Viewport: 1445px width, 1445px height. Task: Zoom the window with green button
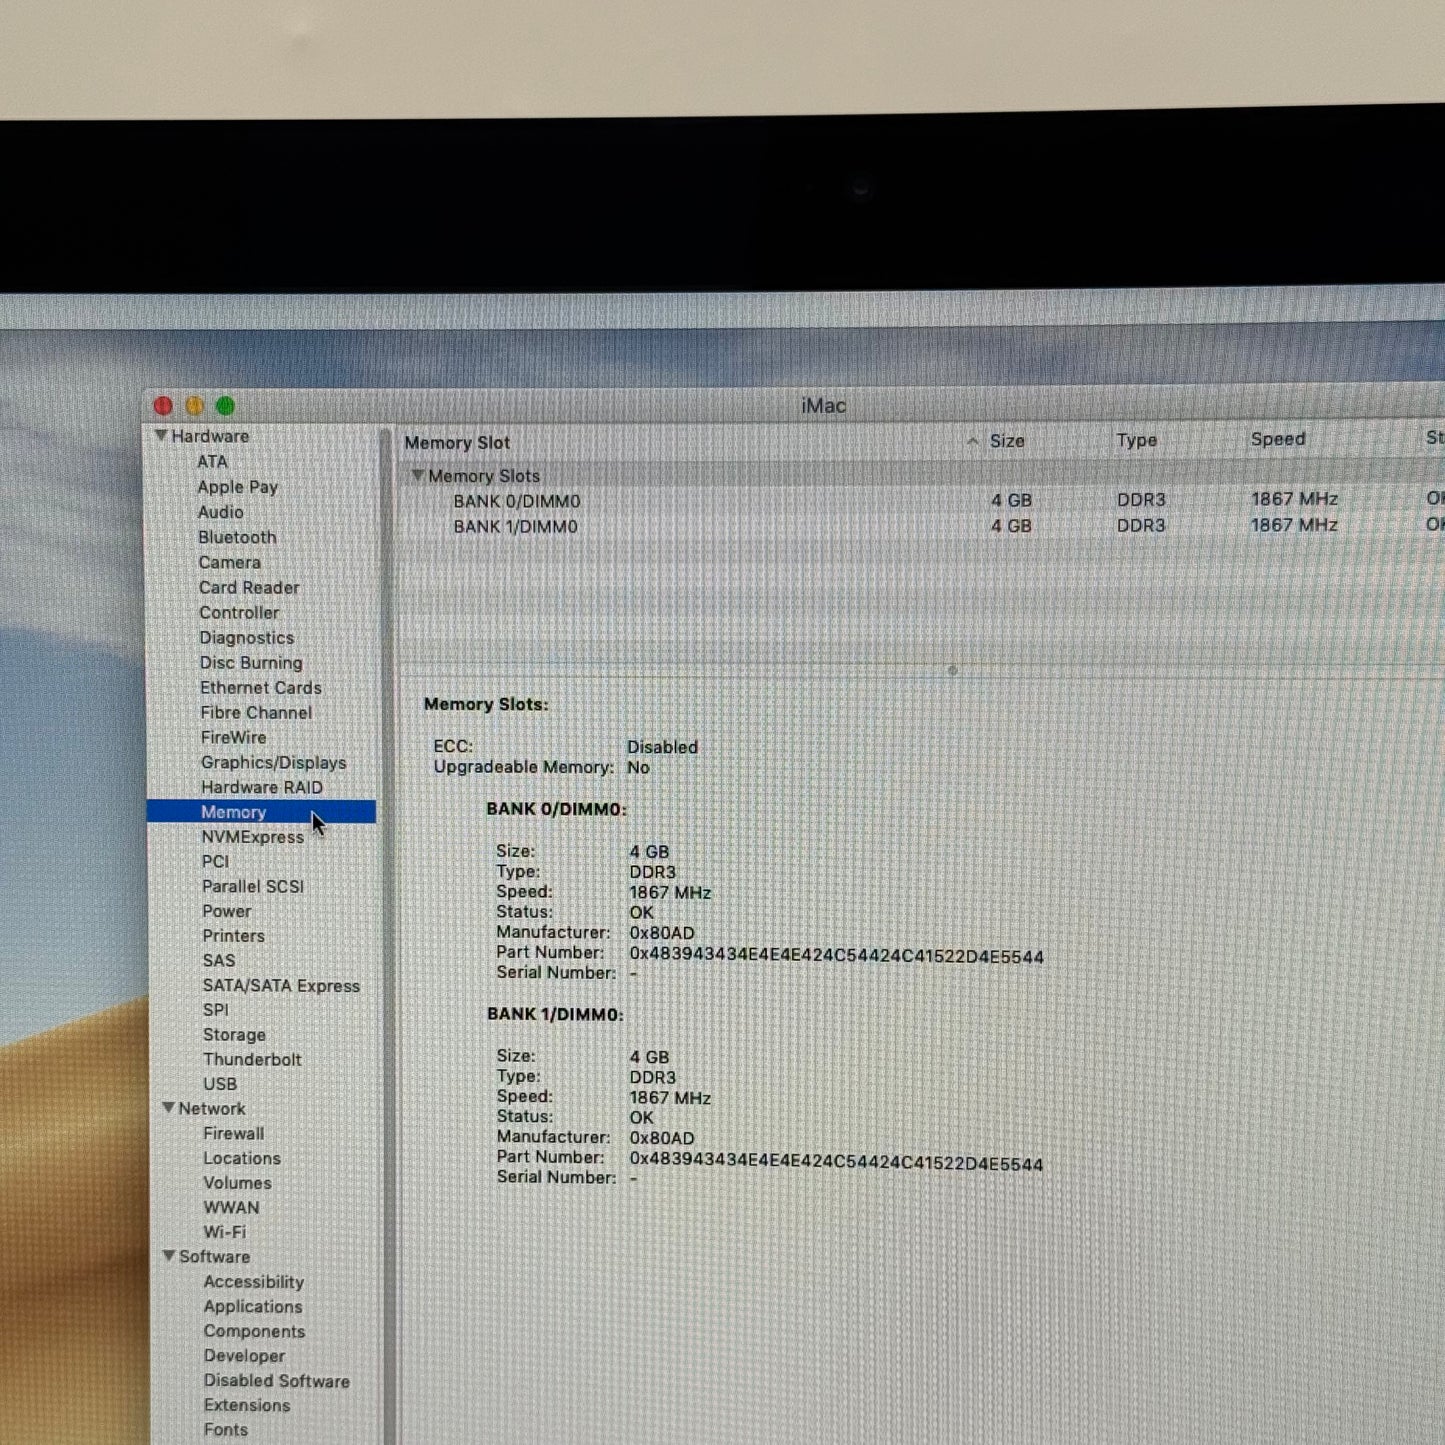[x=225, y=406]
